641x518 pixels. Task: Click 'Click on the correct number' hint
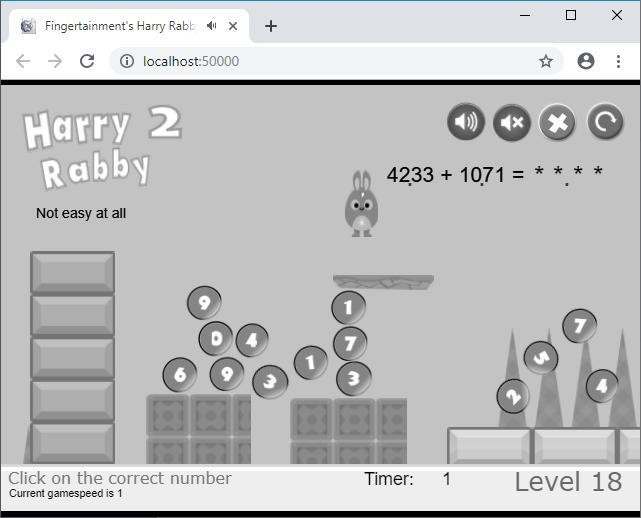tap(120, 478)
